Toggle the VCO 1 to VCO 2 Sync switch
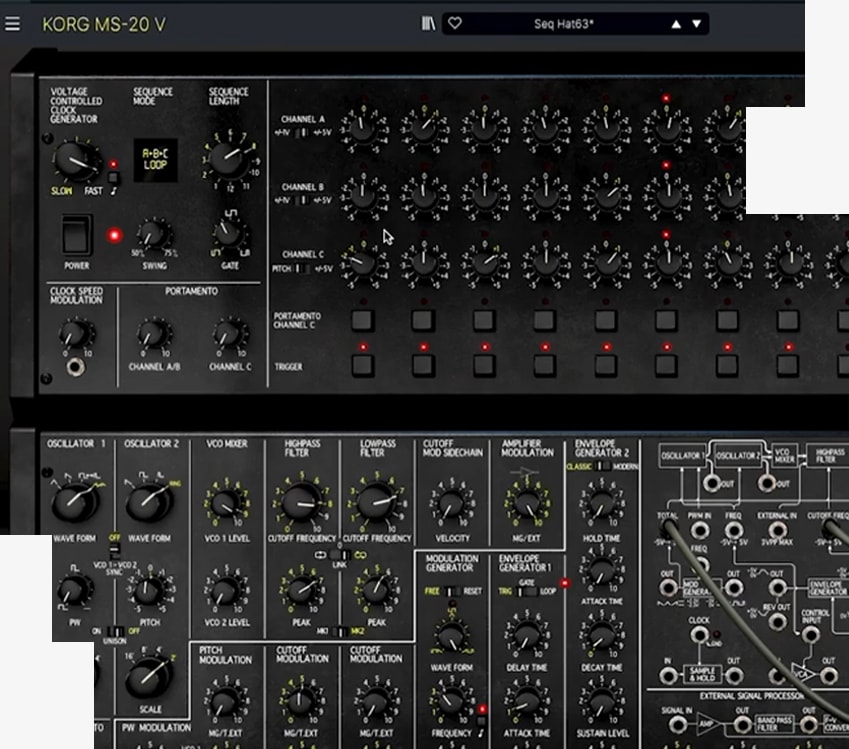The height and width of the screenshot is (749, 849). 114,552
